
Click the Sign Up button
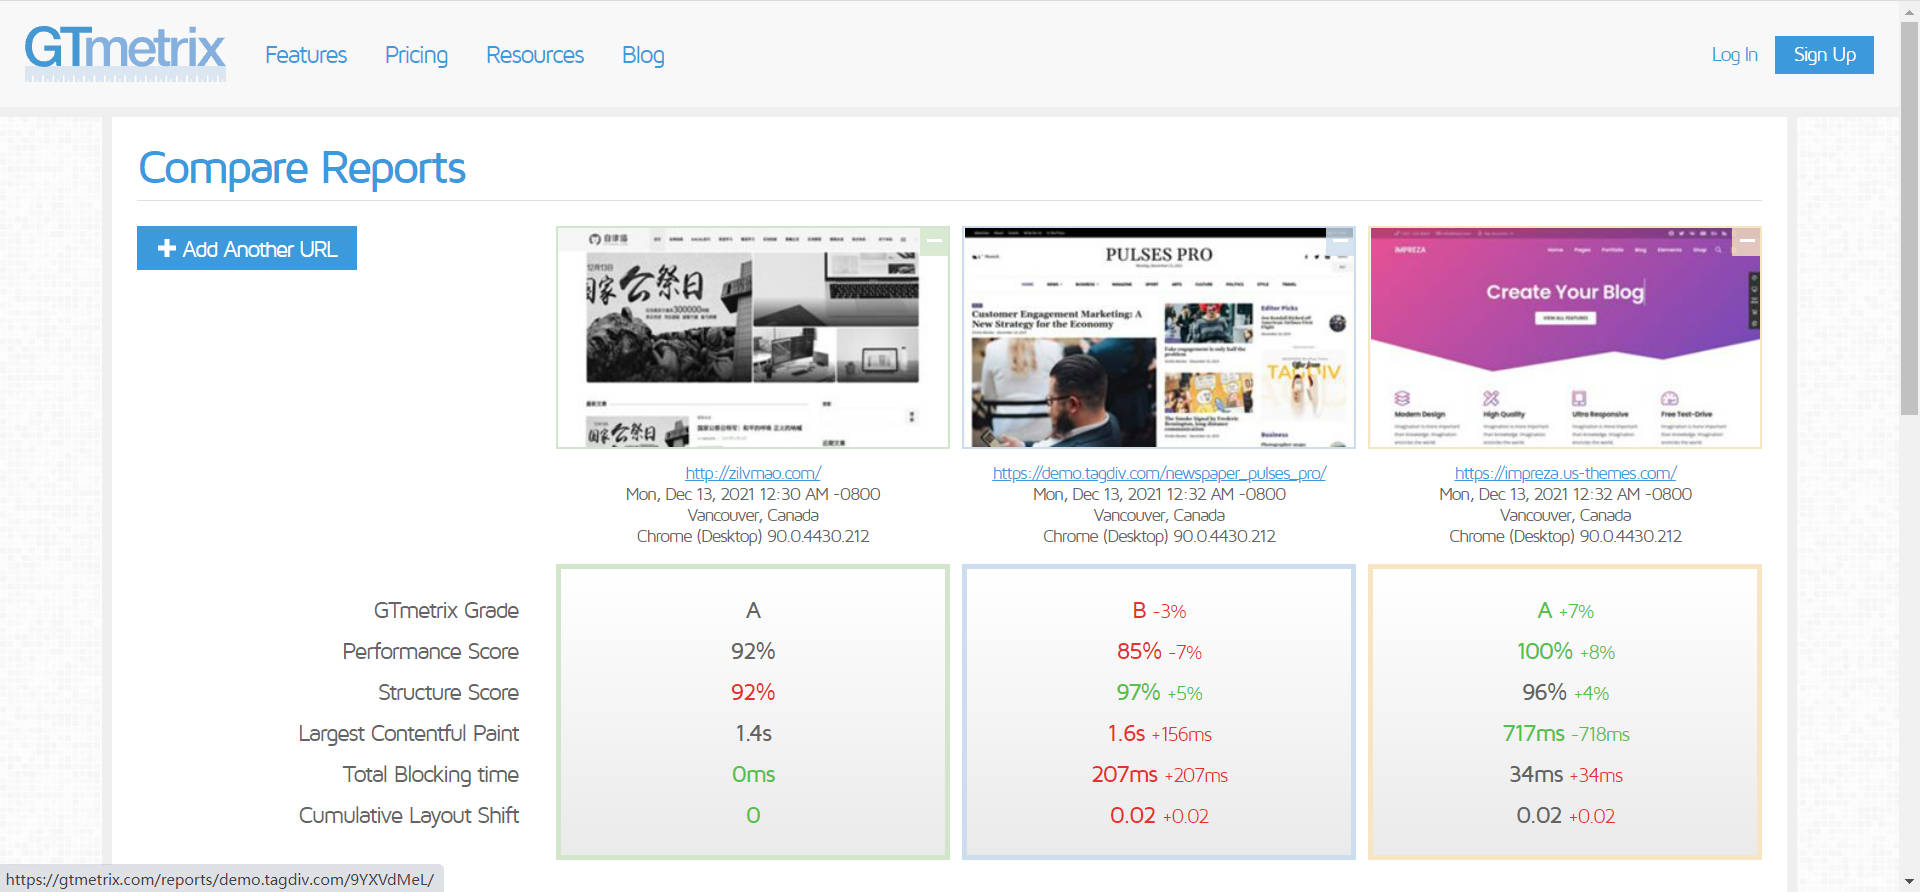1824,55
